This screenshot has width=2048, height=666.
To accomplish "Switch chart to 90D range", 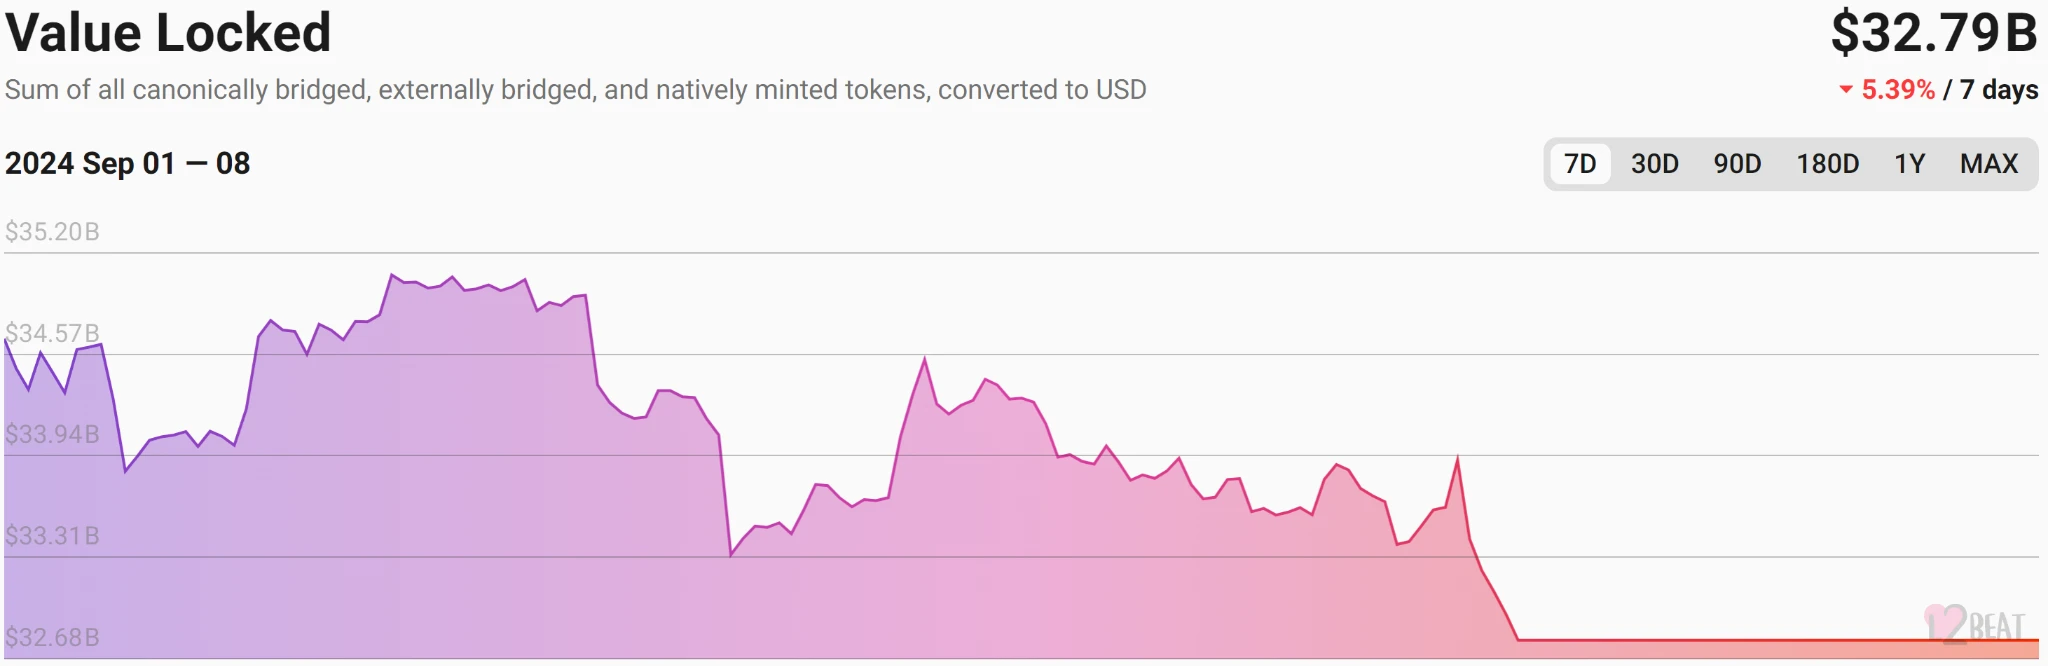I will coord(1737,164).
